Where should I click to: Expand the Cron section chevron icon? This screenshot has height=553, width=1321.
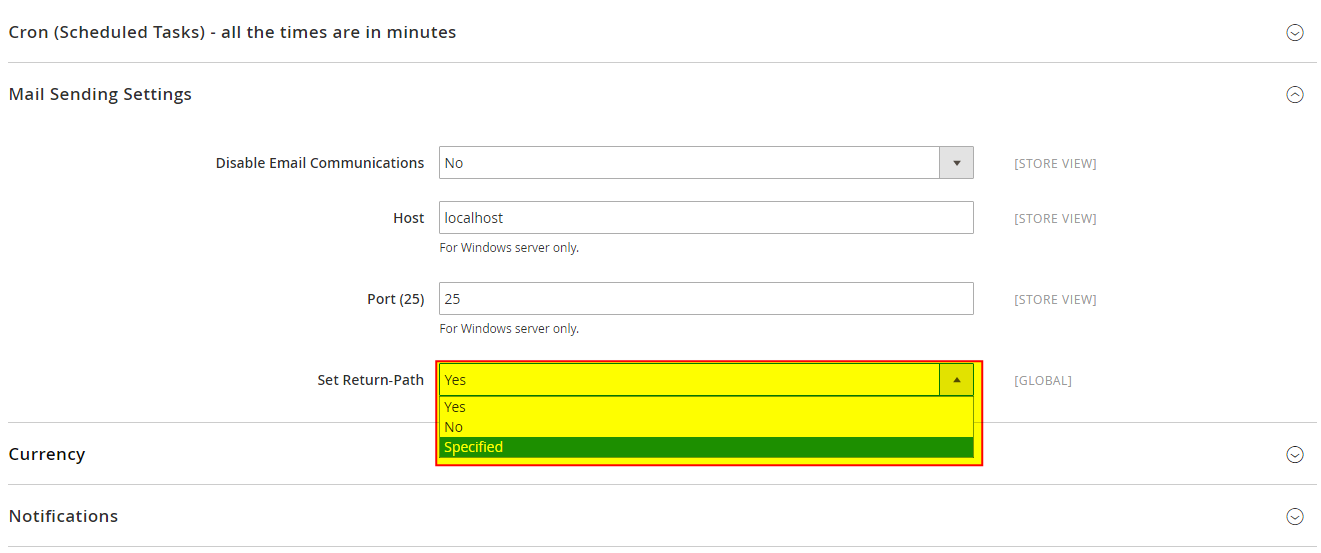coord(1294,33)
